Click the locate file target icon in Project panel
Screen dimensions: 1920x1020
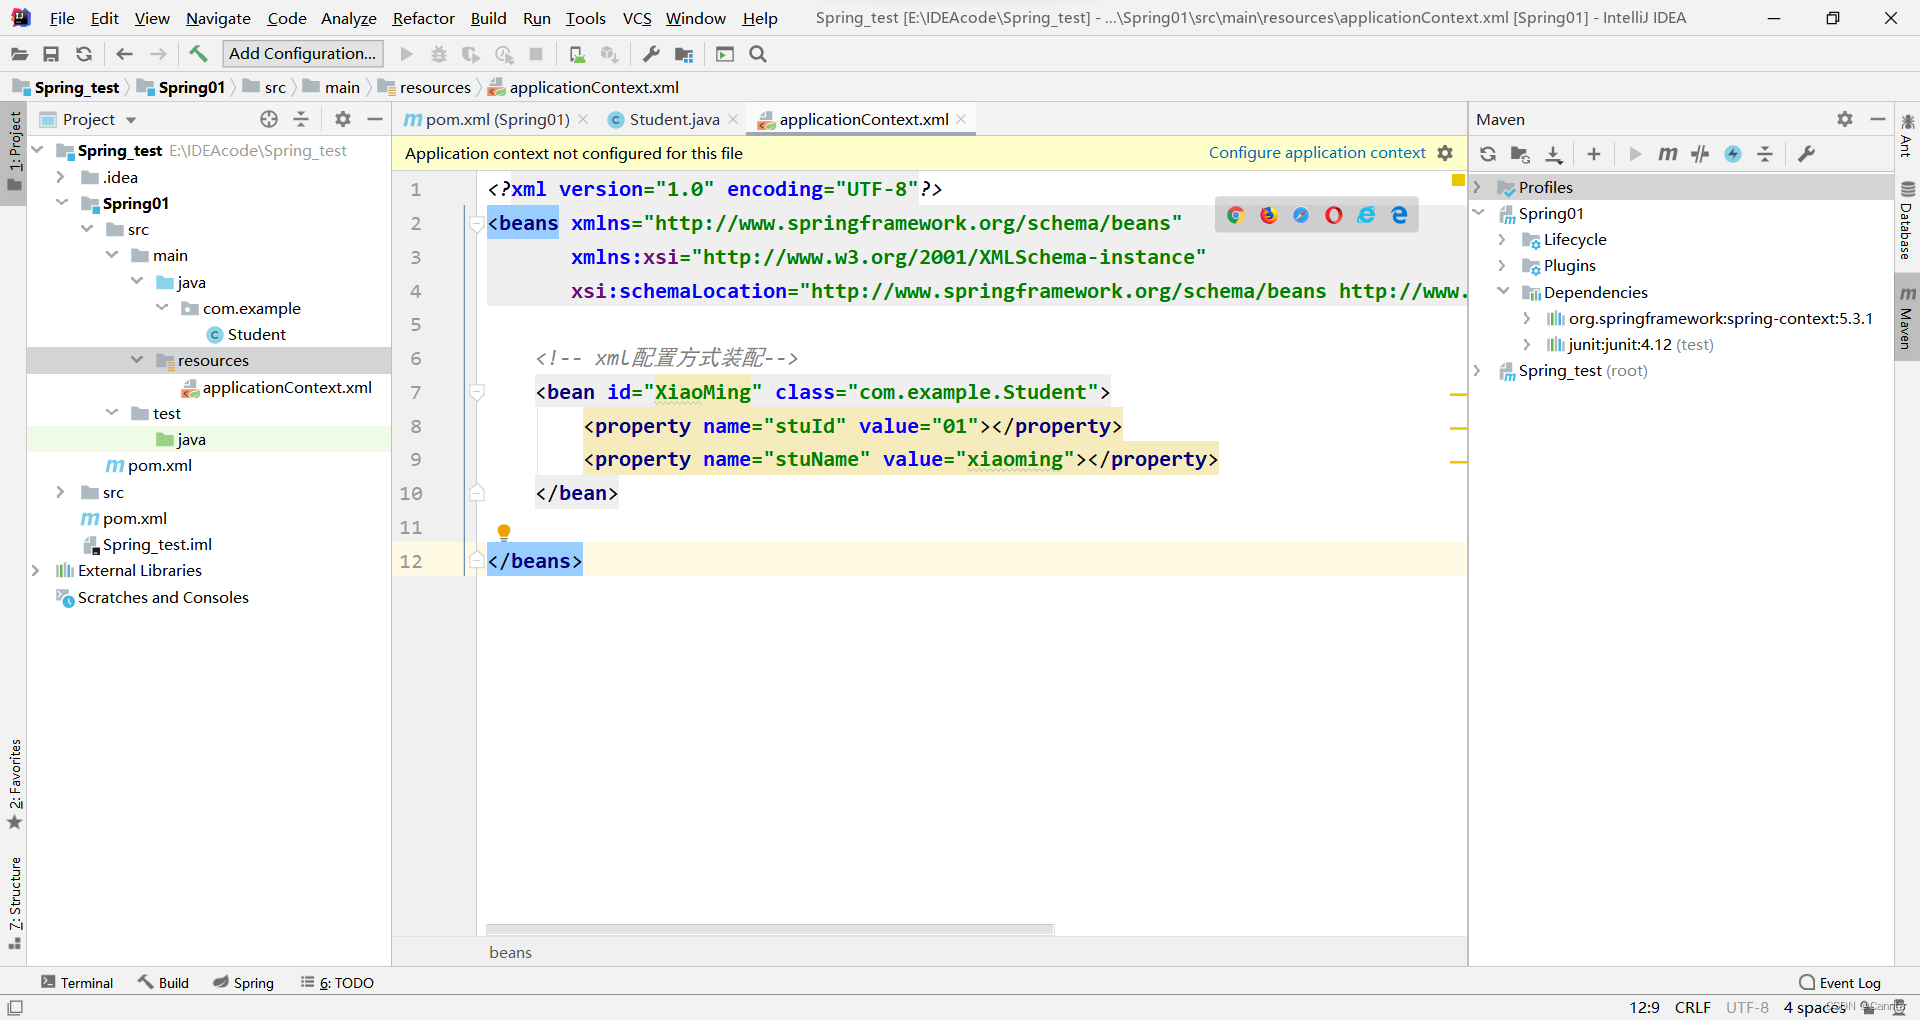[269, 119]
